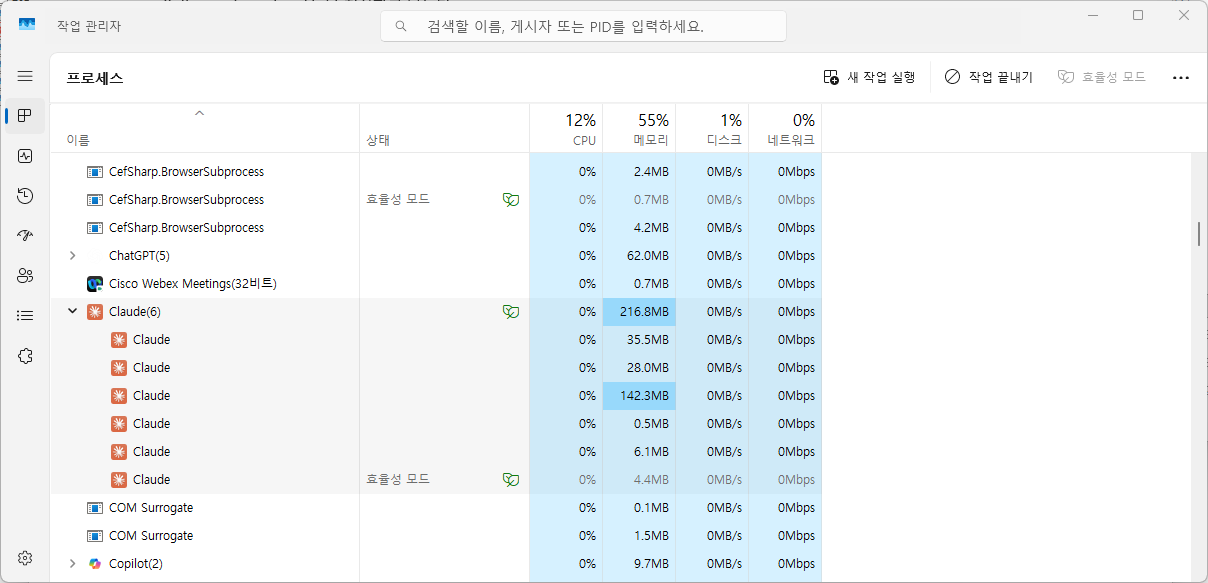Click the leaf icon on the 4.4MB Claude row
The image size is (1208, 583).
(x=511, y=480)
